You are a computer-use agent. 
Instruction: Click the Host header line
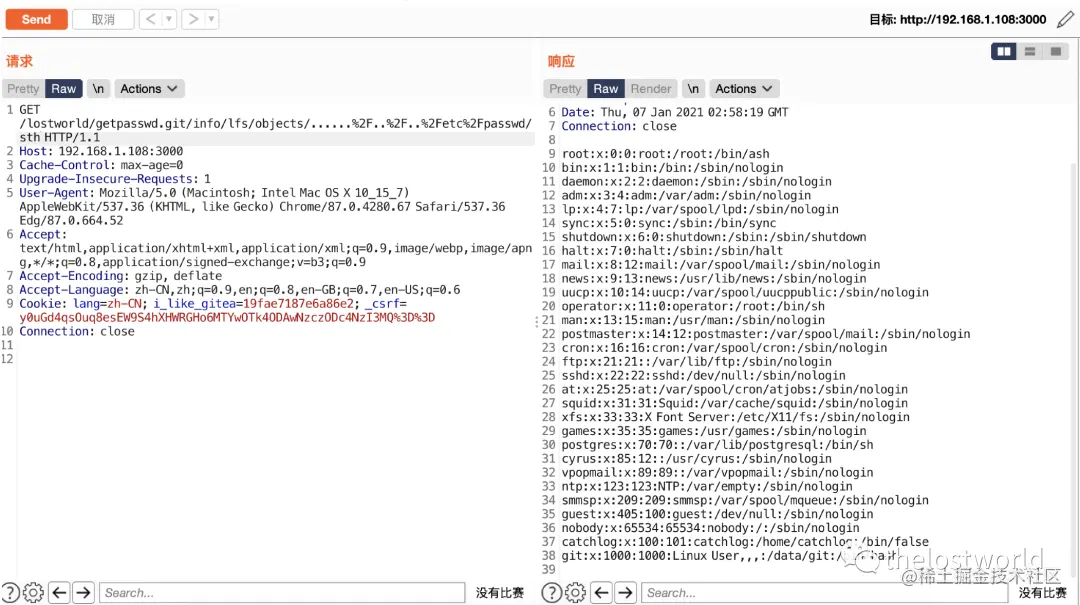101,151
